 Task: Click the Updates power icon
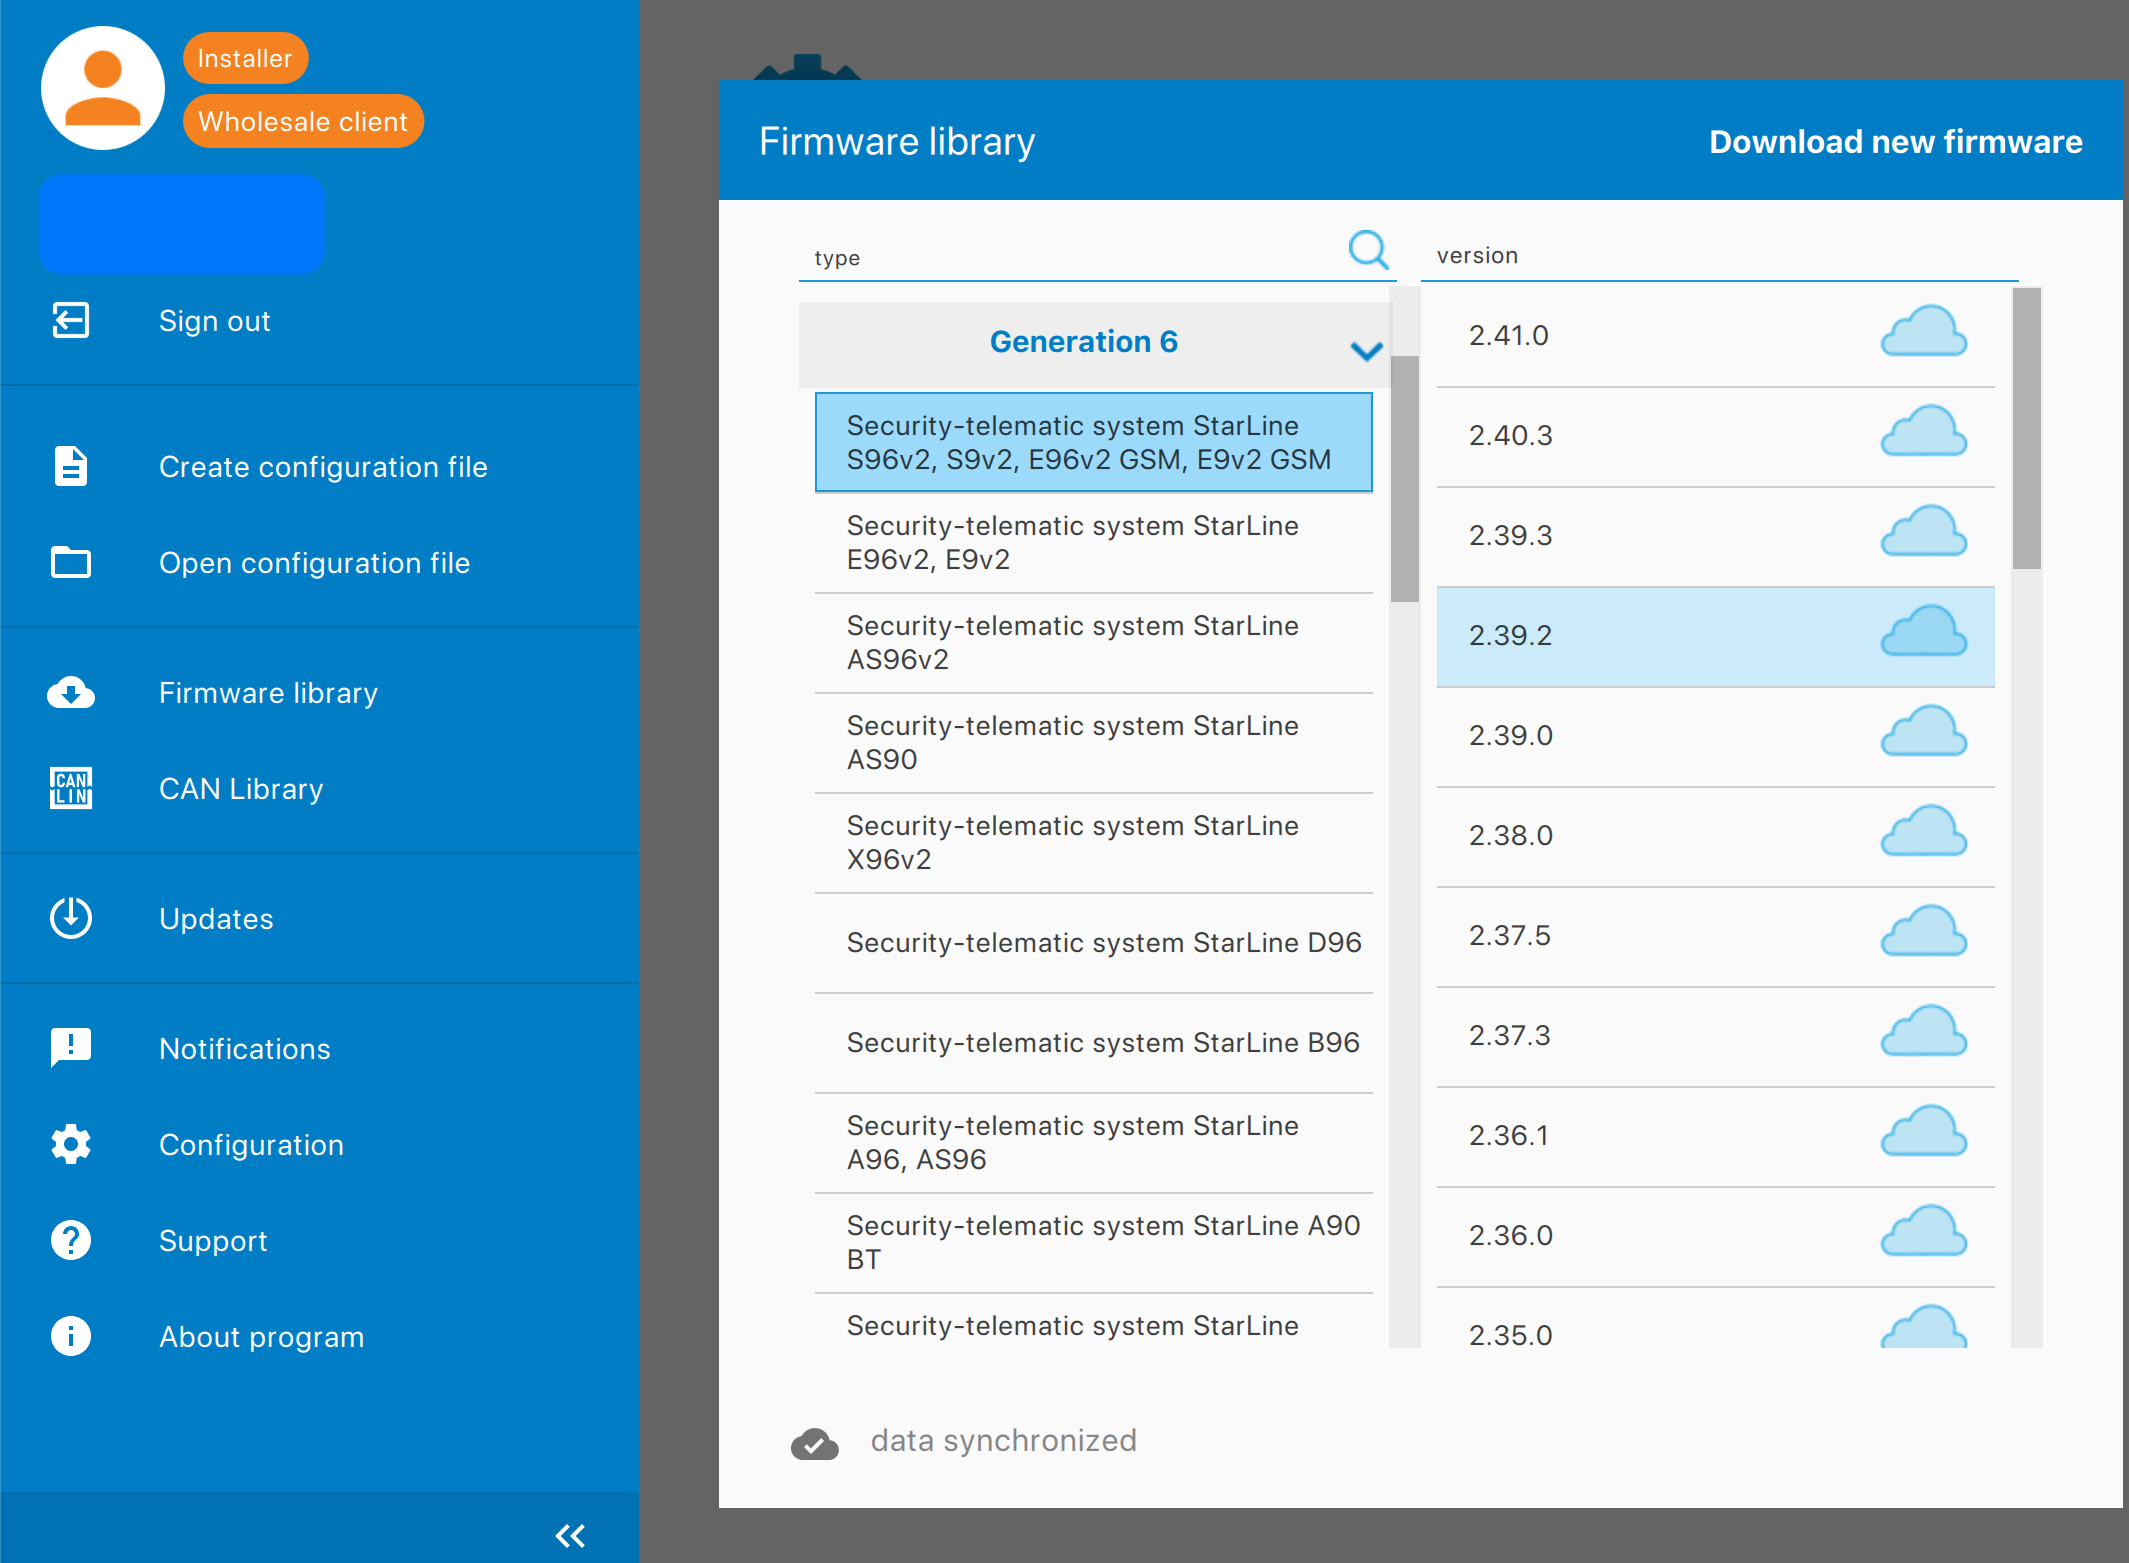point(70,919)
